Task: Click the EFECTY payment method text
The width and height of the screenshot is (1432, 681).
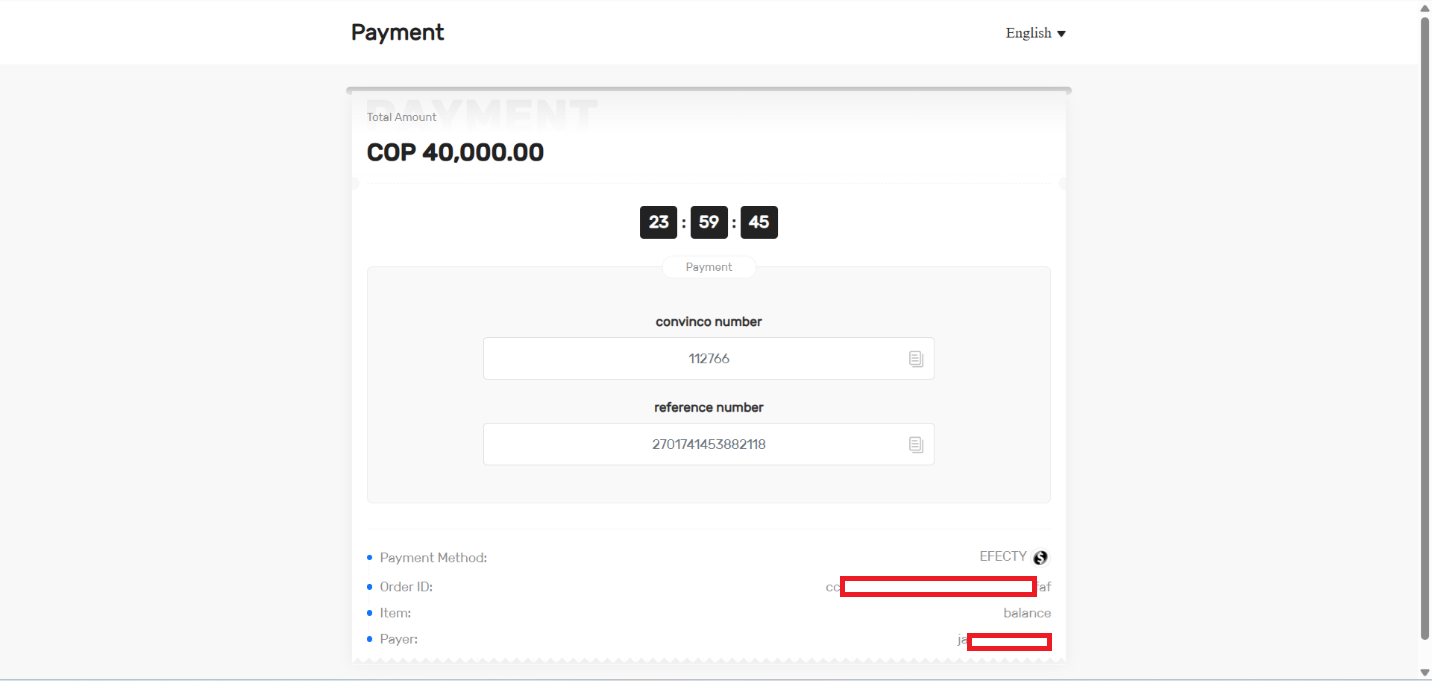Action: [1002, 557]
